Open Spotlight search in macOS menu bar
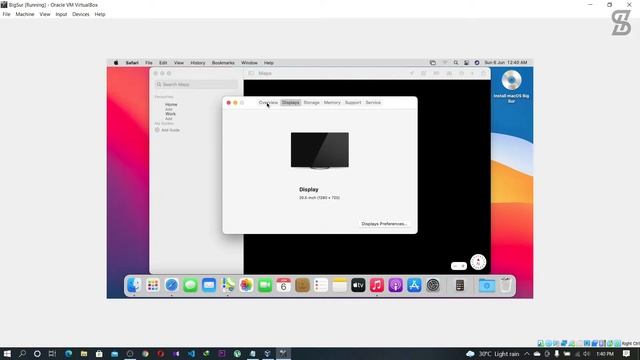 456,63
